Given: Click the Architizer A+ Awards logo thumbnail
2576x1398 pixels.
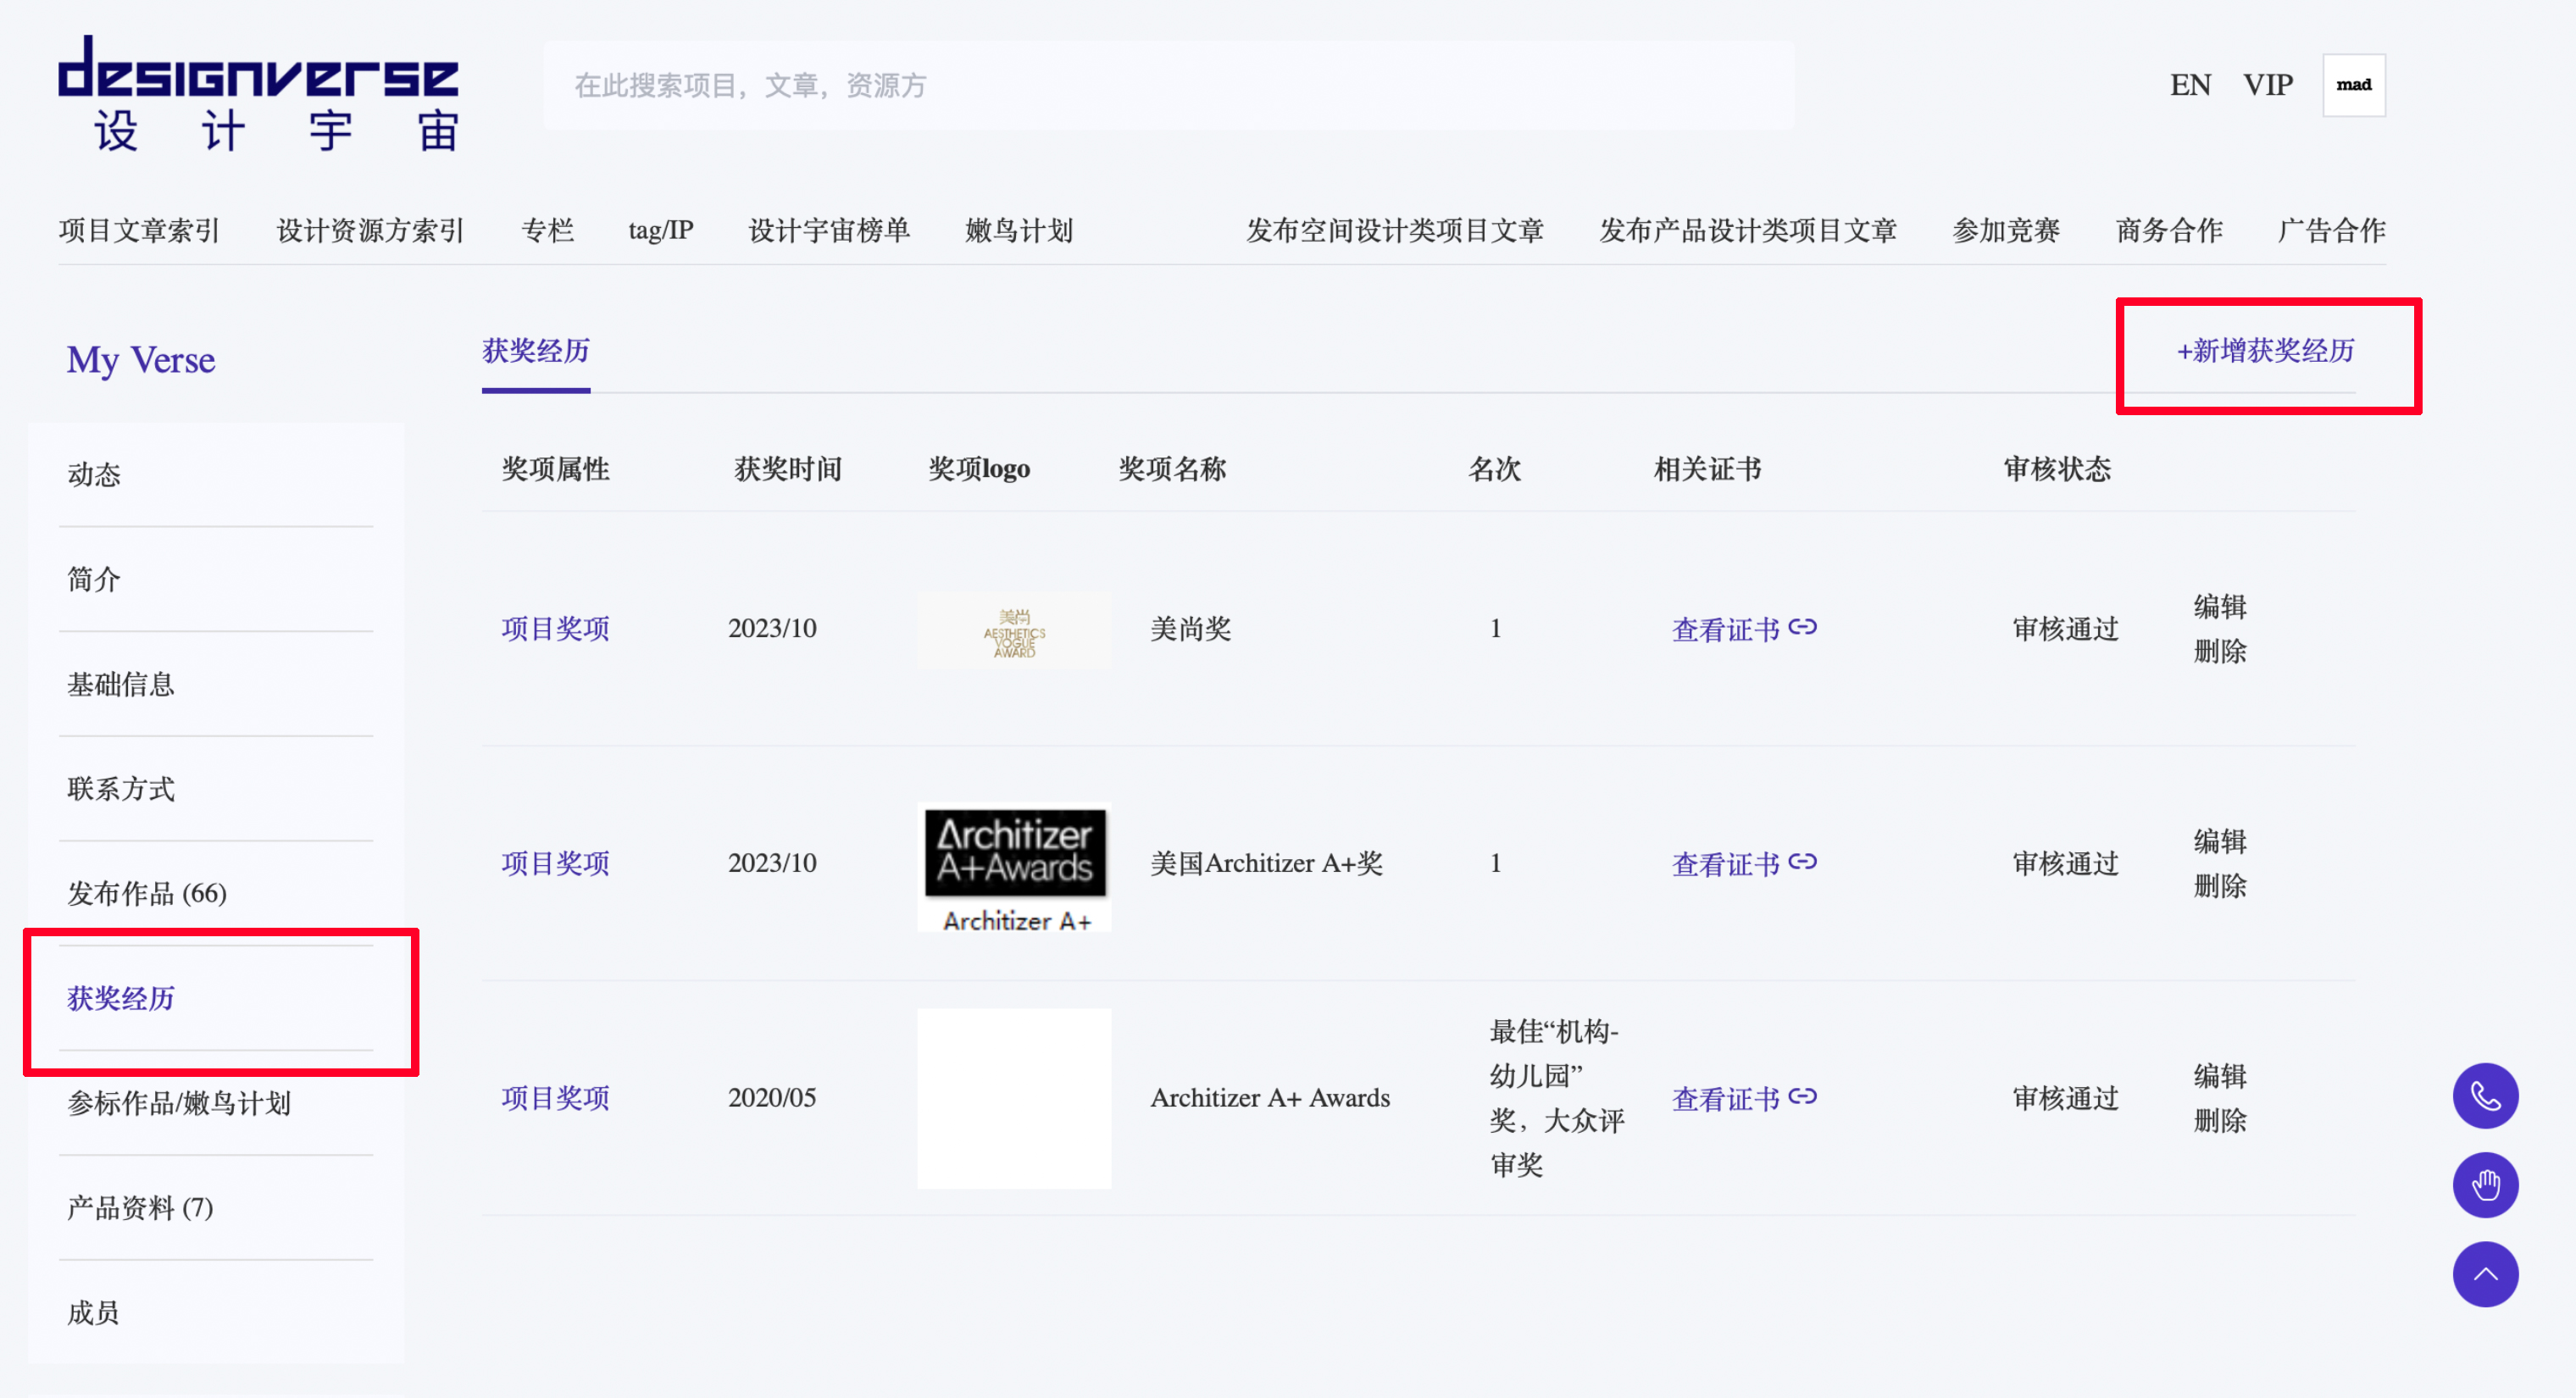Looking at the screenshot, I should point(1014,866).
